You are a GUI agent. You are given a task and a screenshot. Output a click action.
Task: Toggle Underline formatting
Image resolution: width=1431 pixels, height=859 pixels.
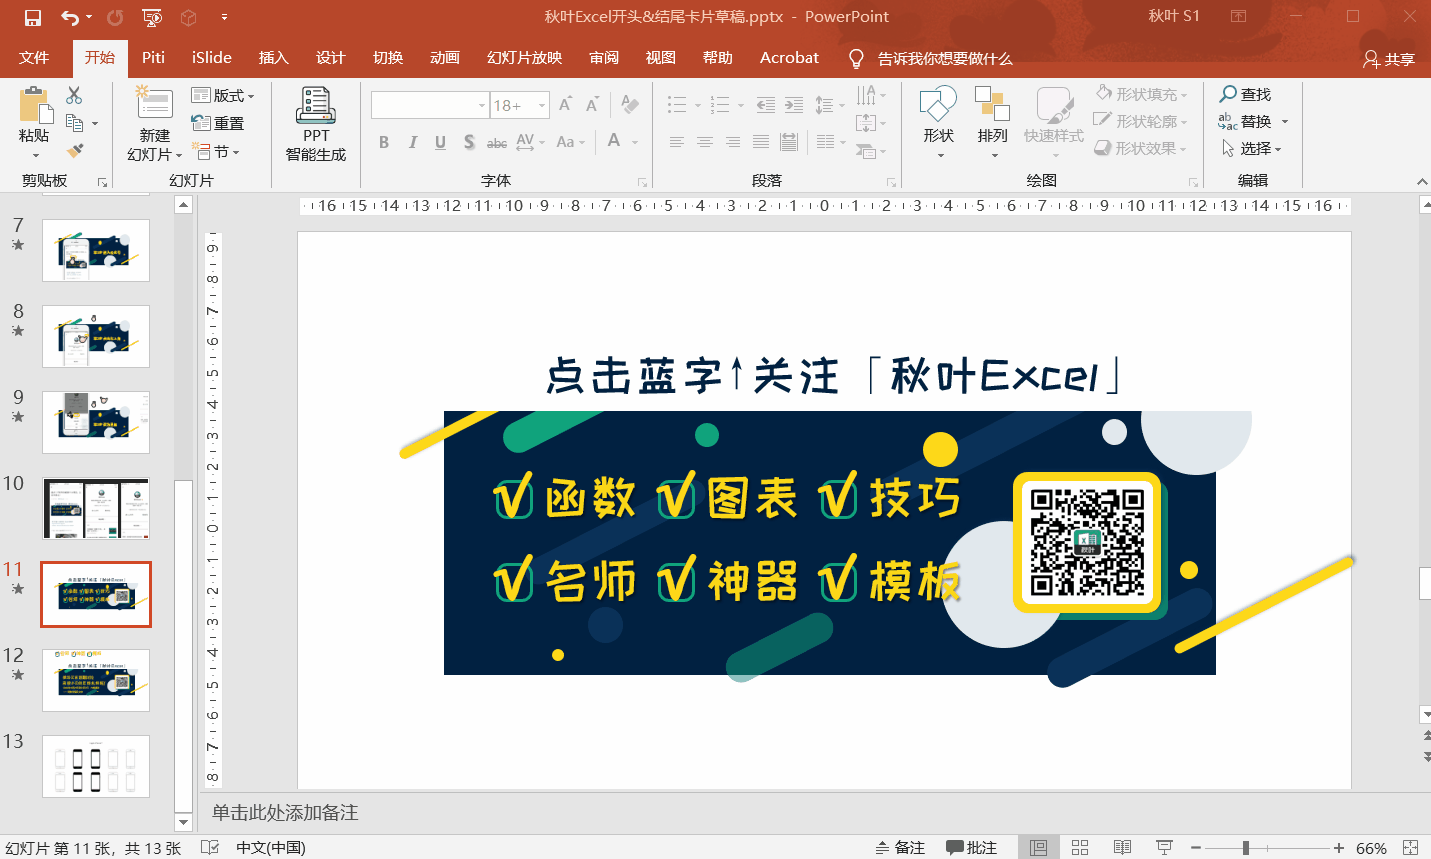click(440, 142)
